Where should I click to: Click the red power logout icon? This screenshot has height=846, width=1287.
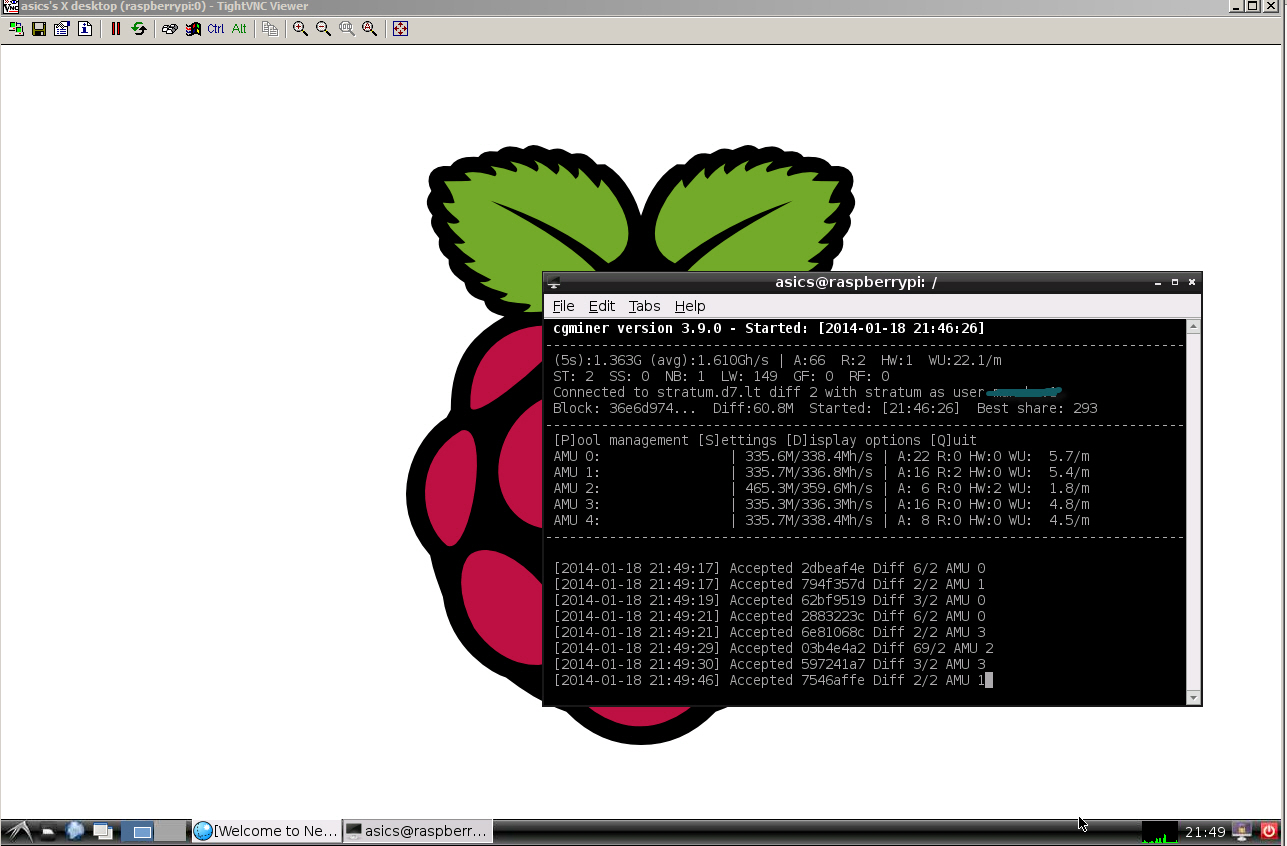click(1270, 831)
